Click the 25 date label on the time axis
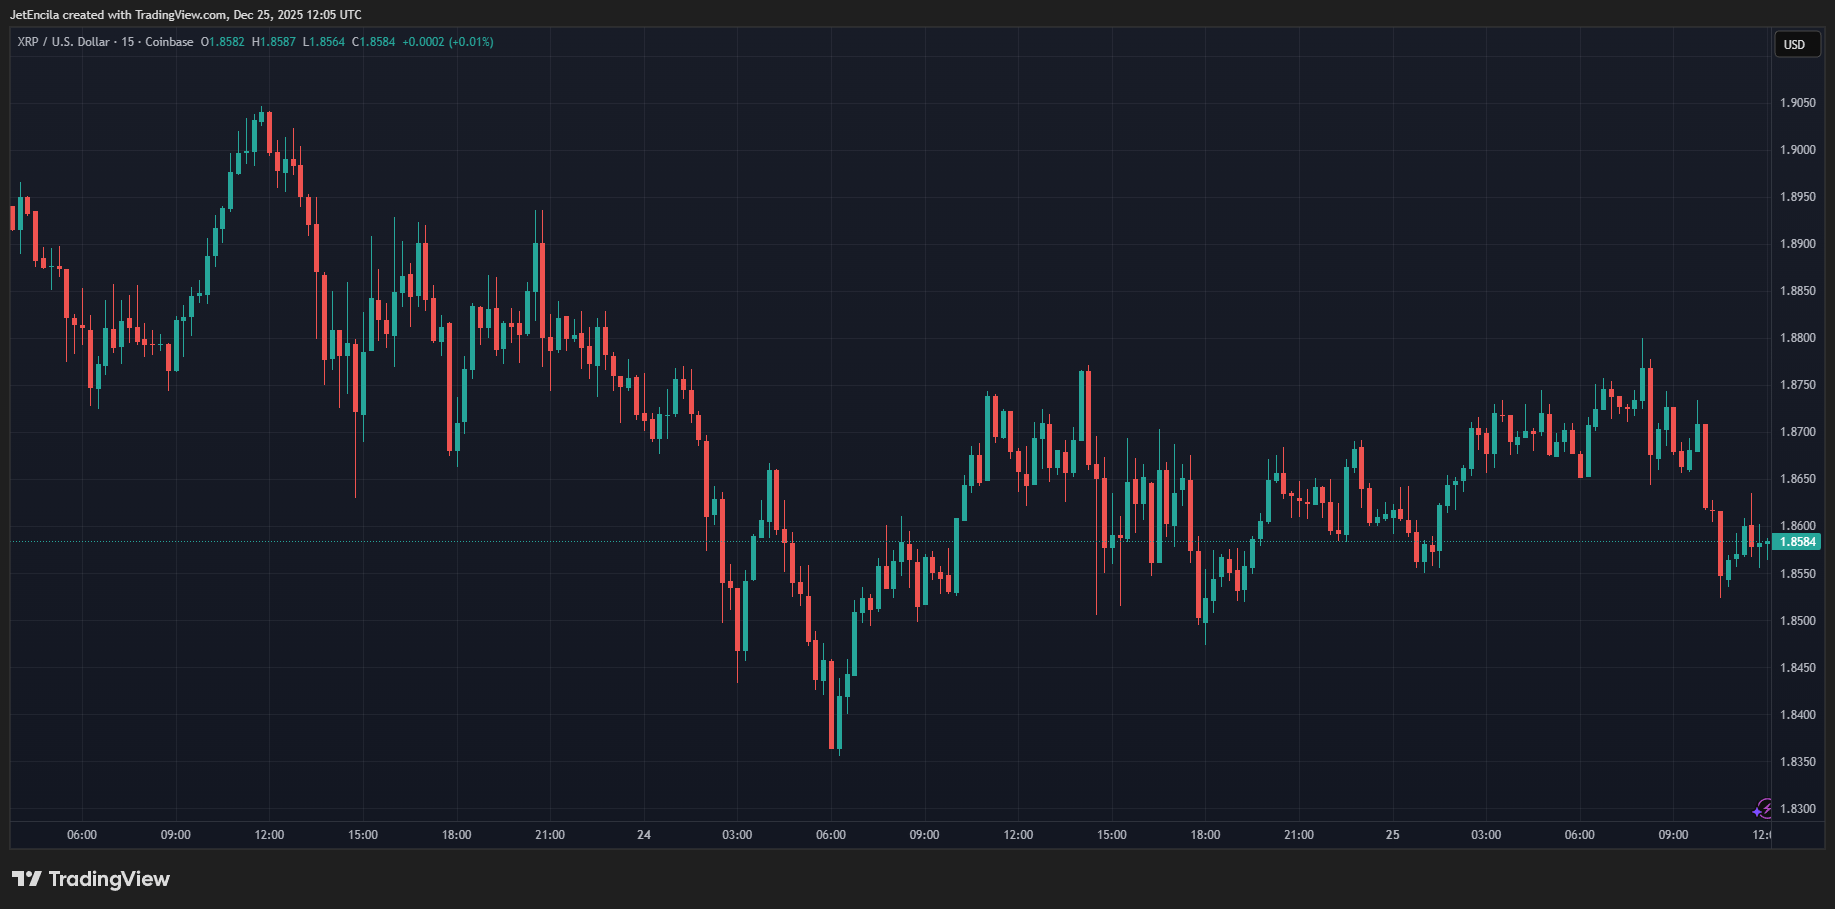The image size is (1835, 909). coord(1393,835)
